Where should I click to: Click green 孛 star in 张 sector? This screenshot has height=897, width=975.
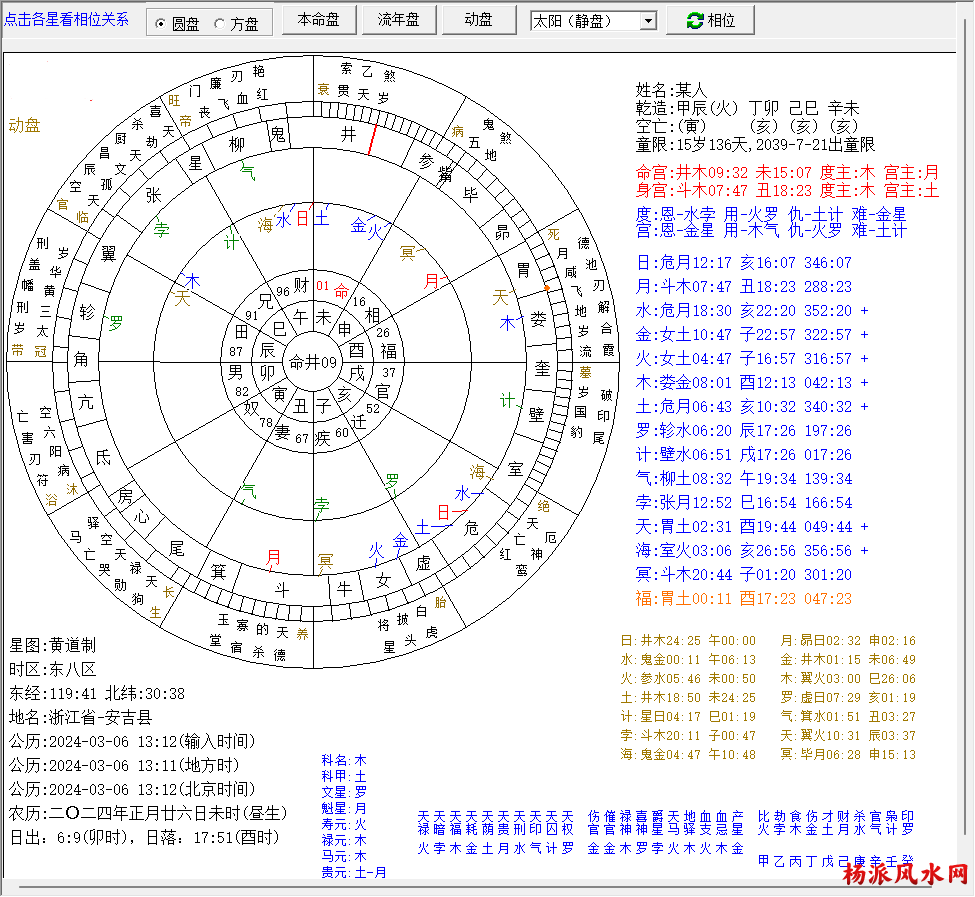coord(161,230)
